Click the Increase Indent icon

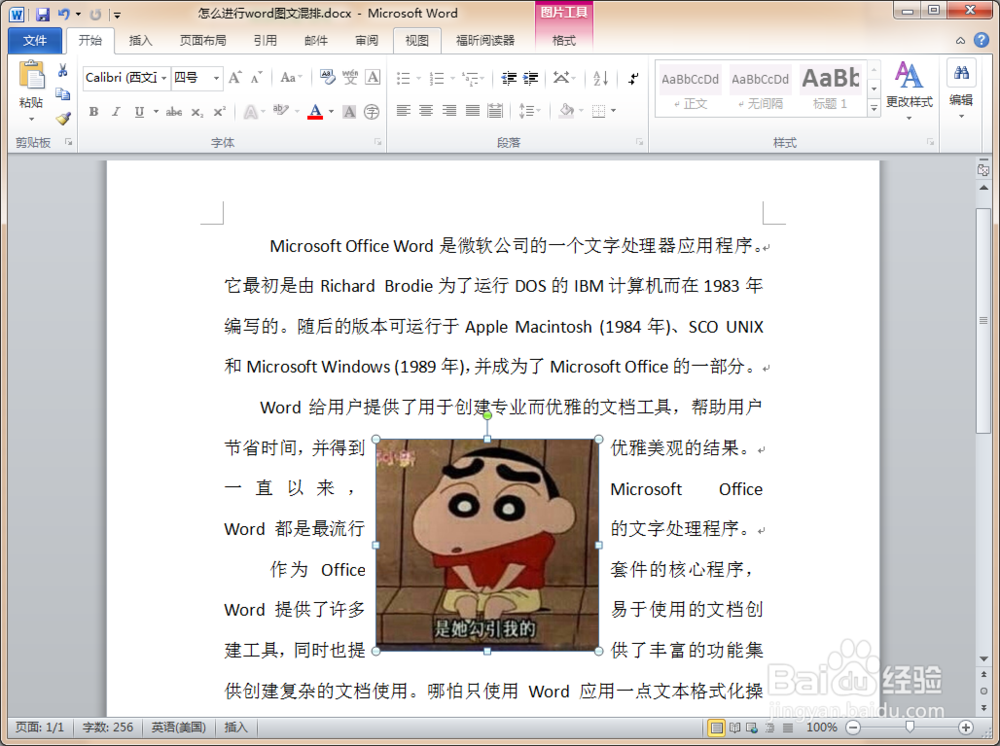531,78
